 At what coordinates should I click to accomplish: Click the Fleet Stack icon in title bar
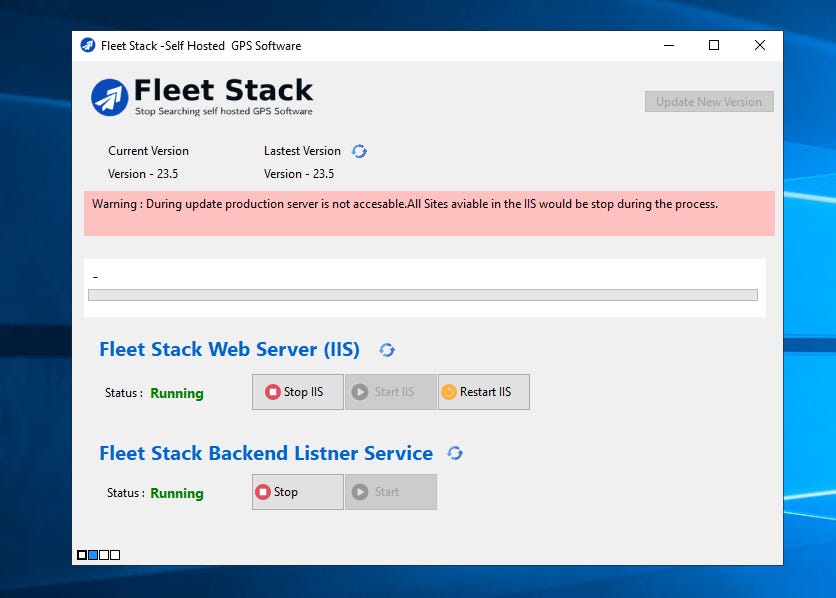pos(90,45)
